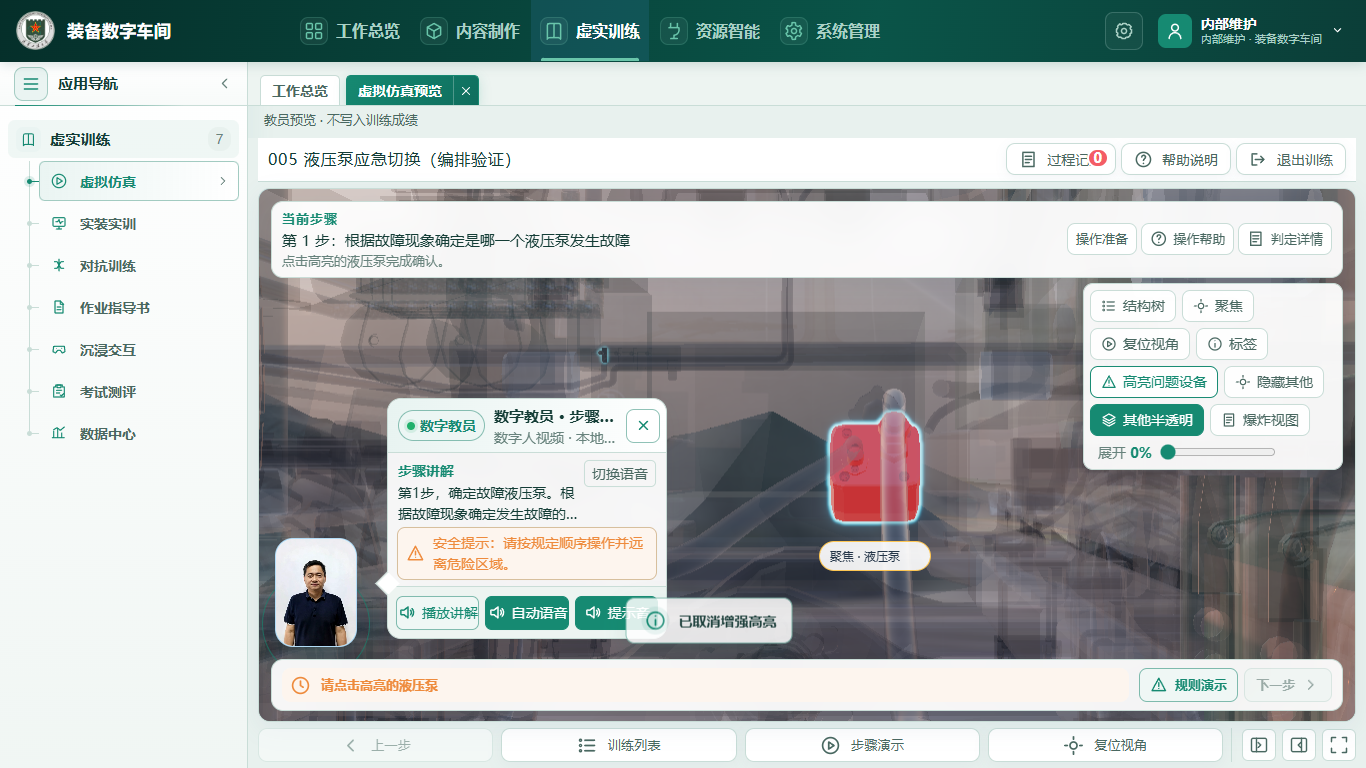1366x768 pixels.
Task: Select the 工作总览 tab
Action: tap(300, 91)
